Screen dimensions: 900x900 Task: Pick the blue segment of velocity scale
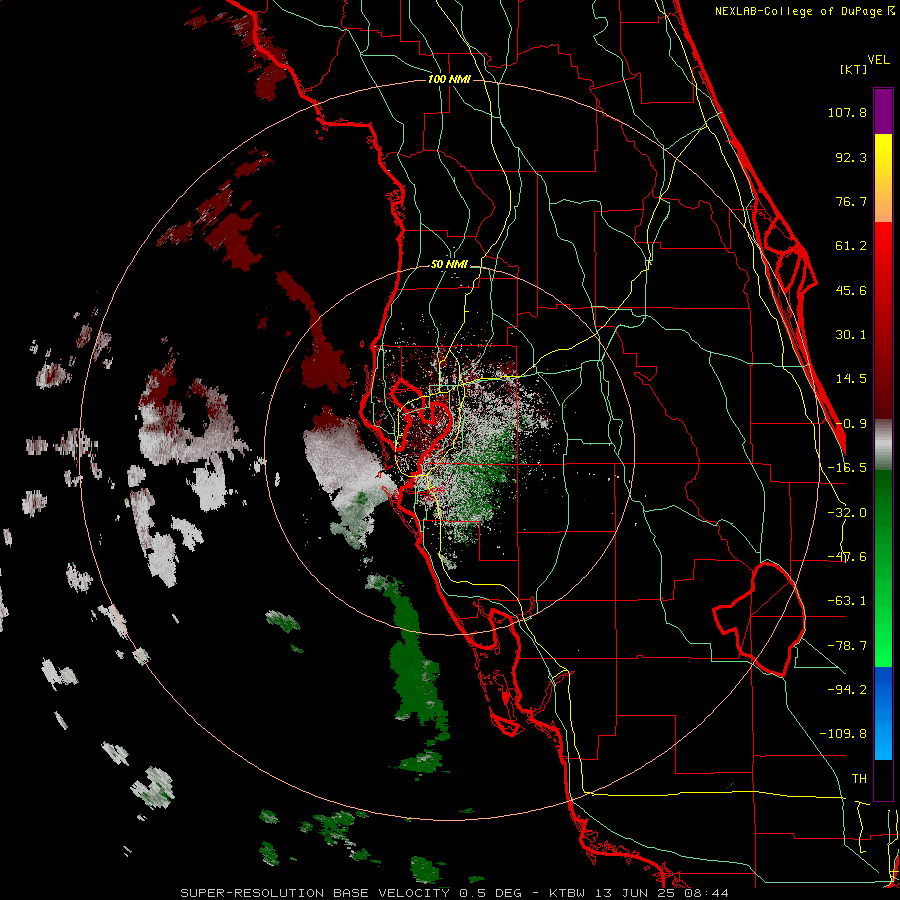(x=883, y=713)
